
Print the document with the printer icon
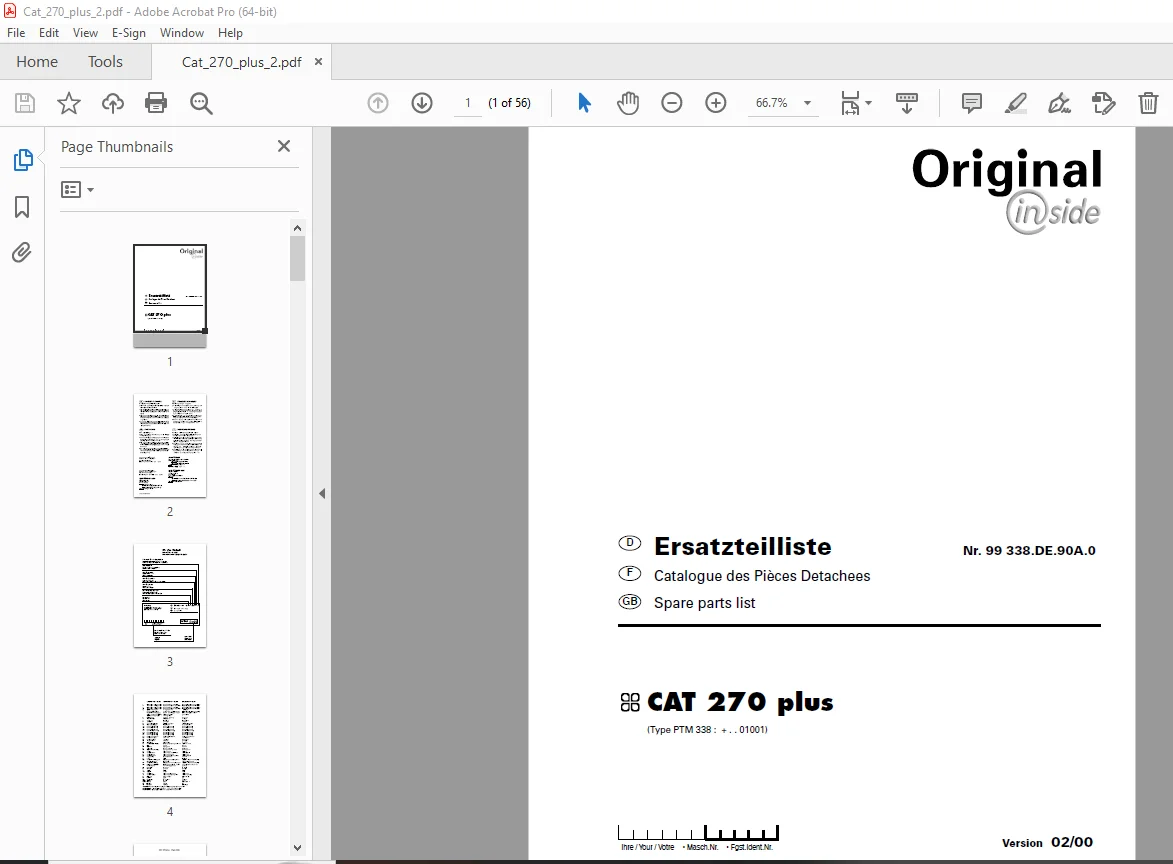(x=156, y=103)
